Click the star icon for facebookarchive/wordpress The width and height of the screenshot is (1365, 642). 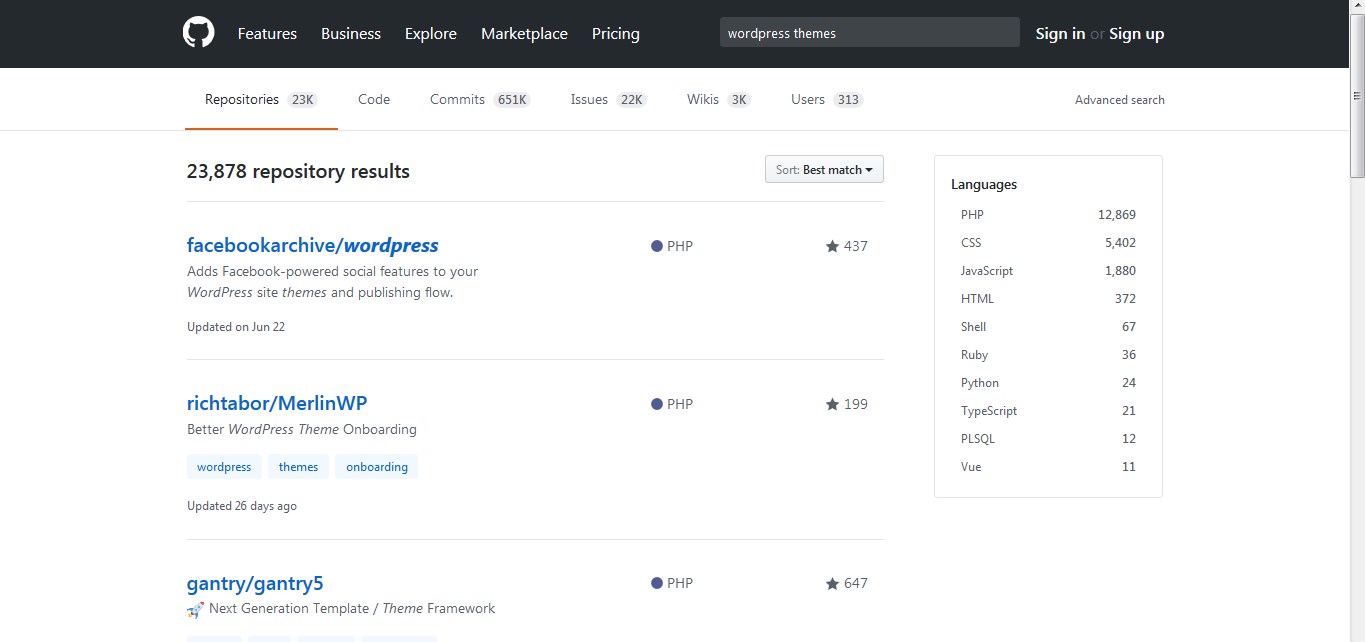832,246
